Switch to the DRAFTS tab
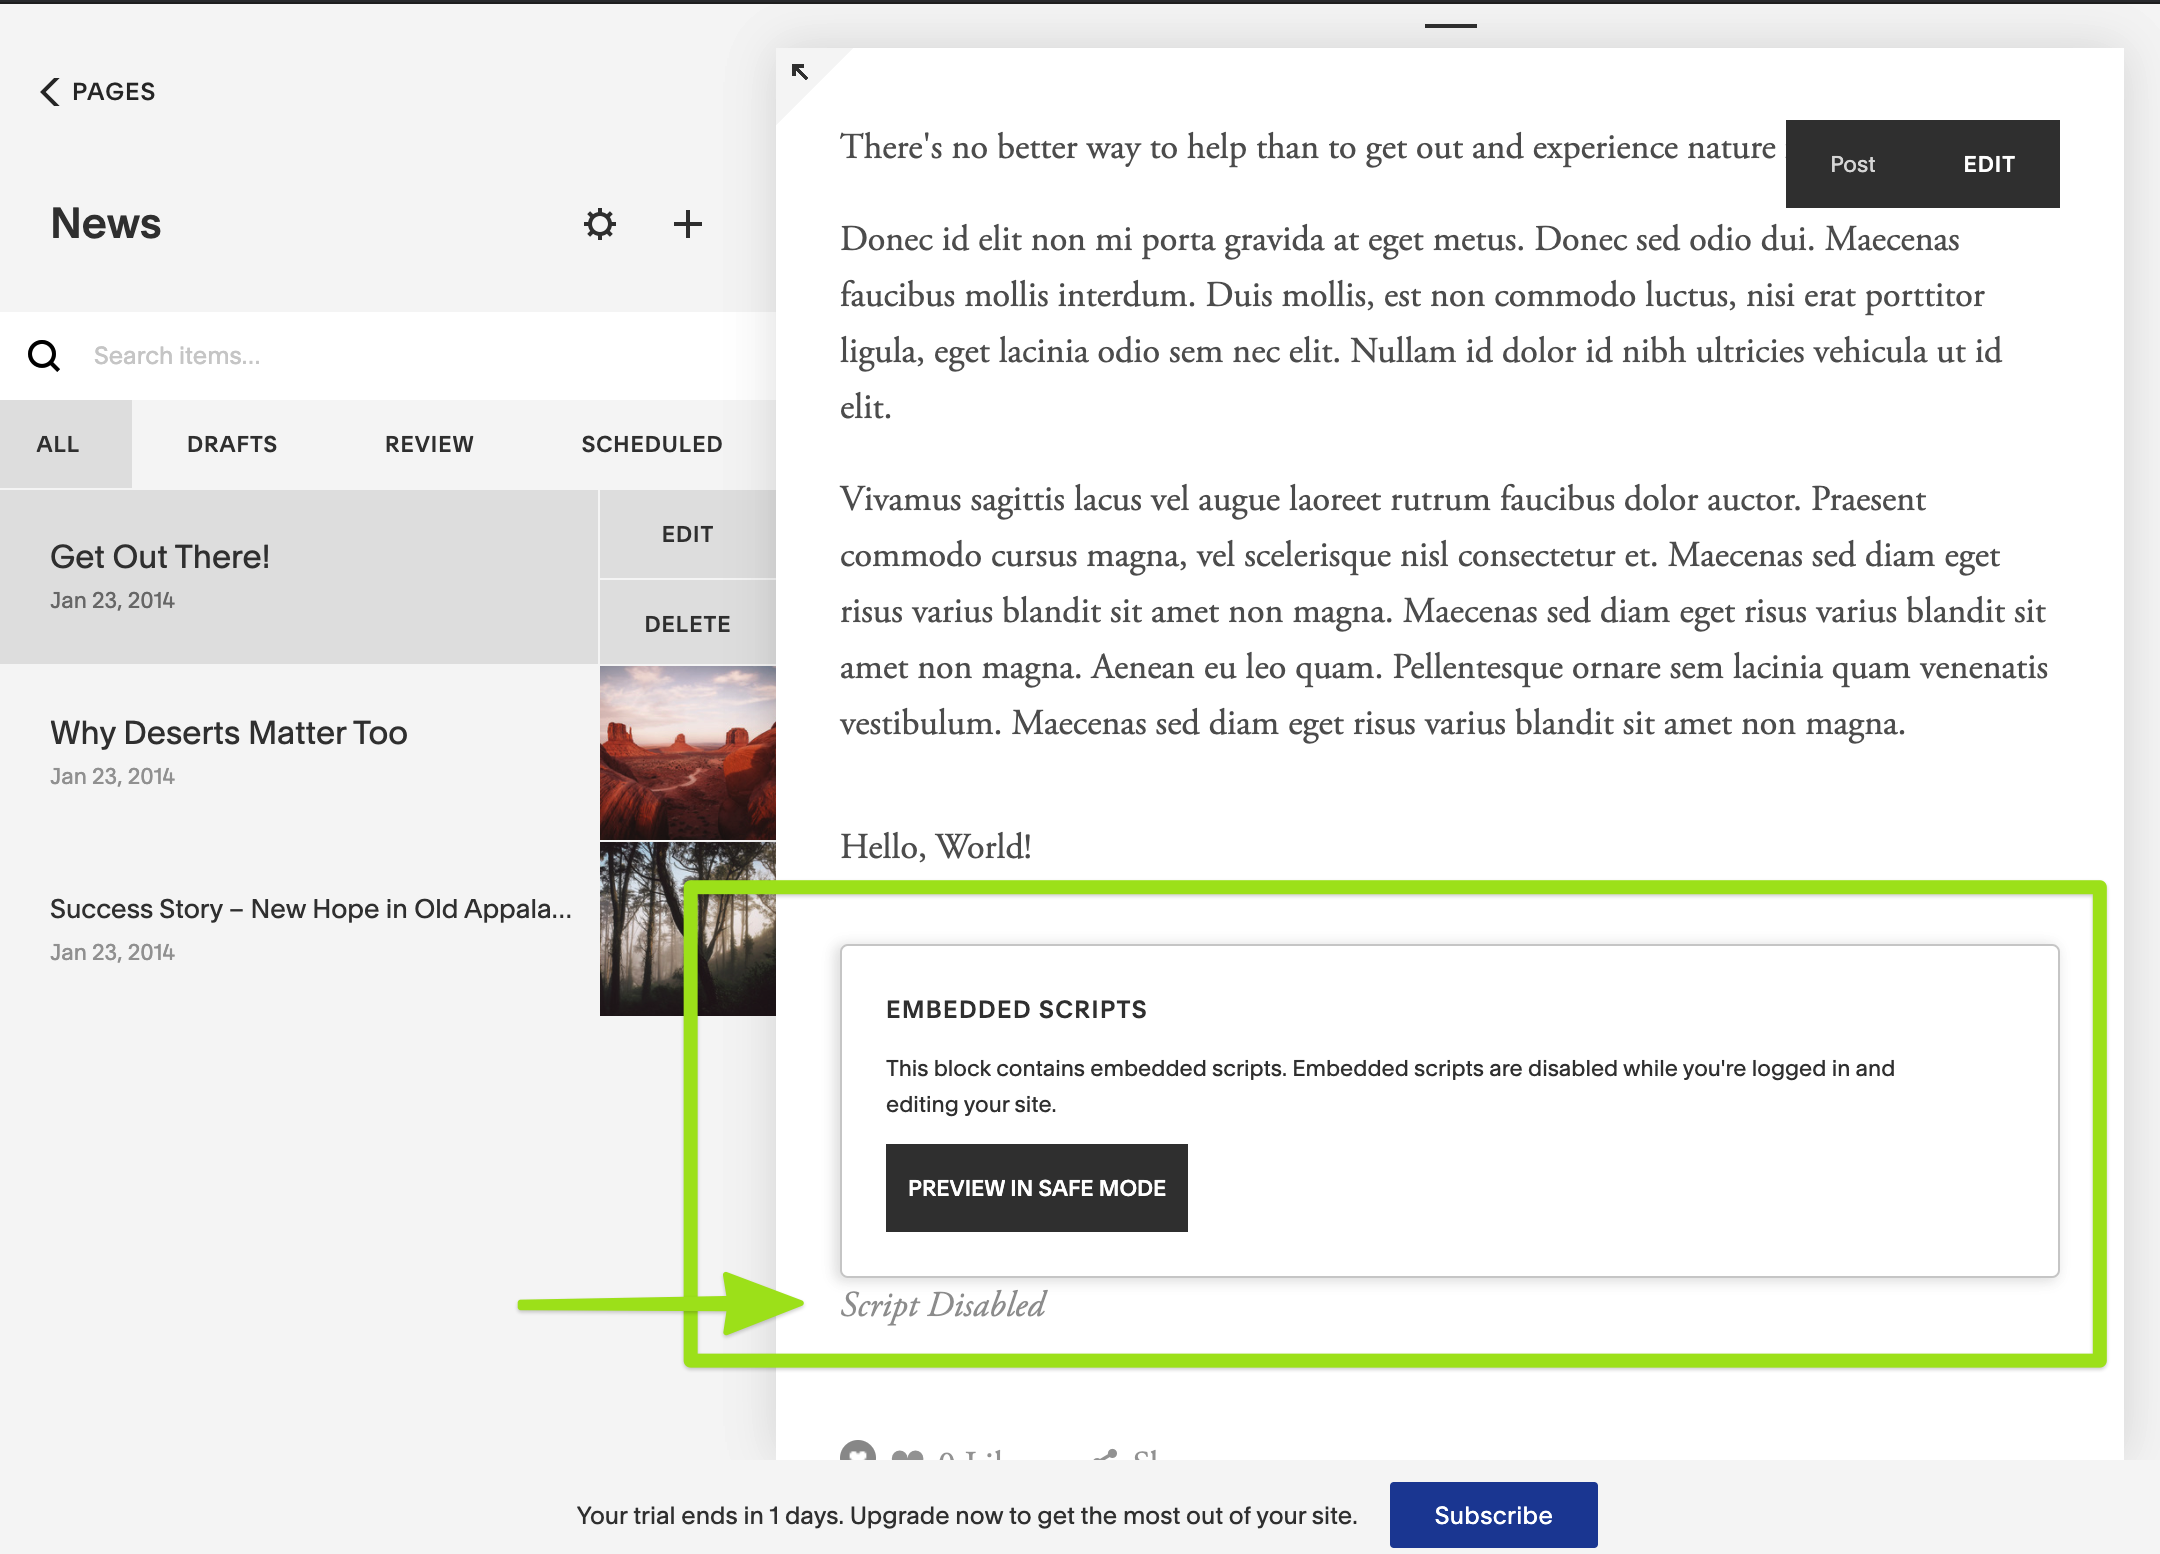Viewport: 2160px width, 1554px height. click(232, 444)
